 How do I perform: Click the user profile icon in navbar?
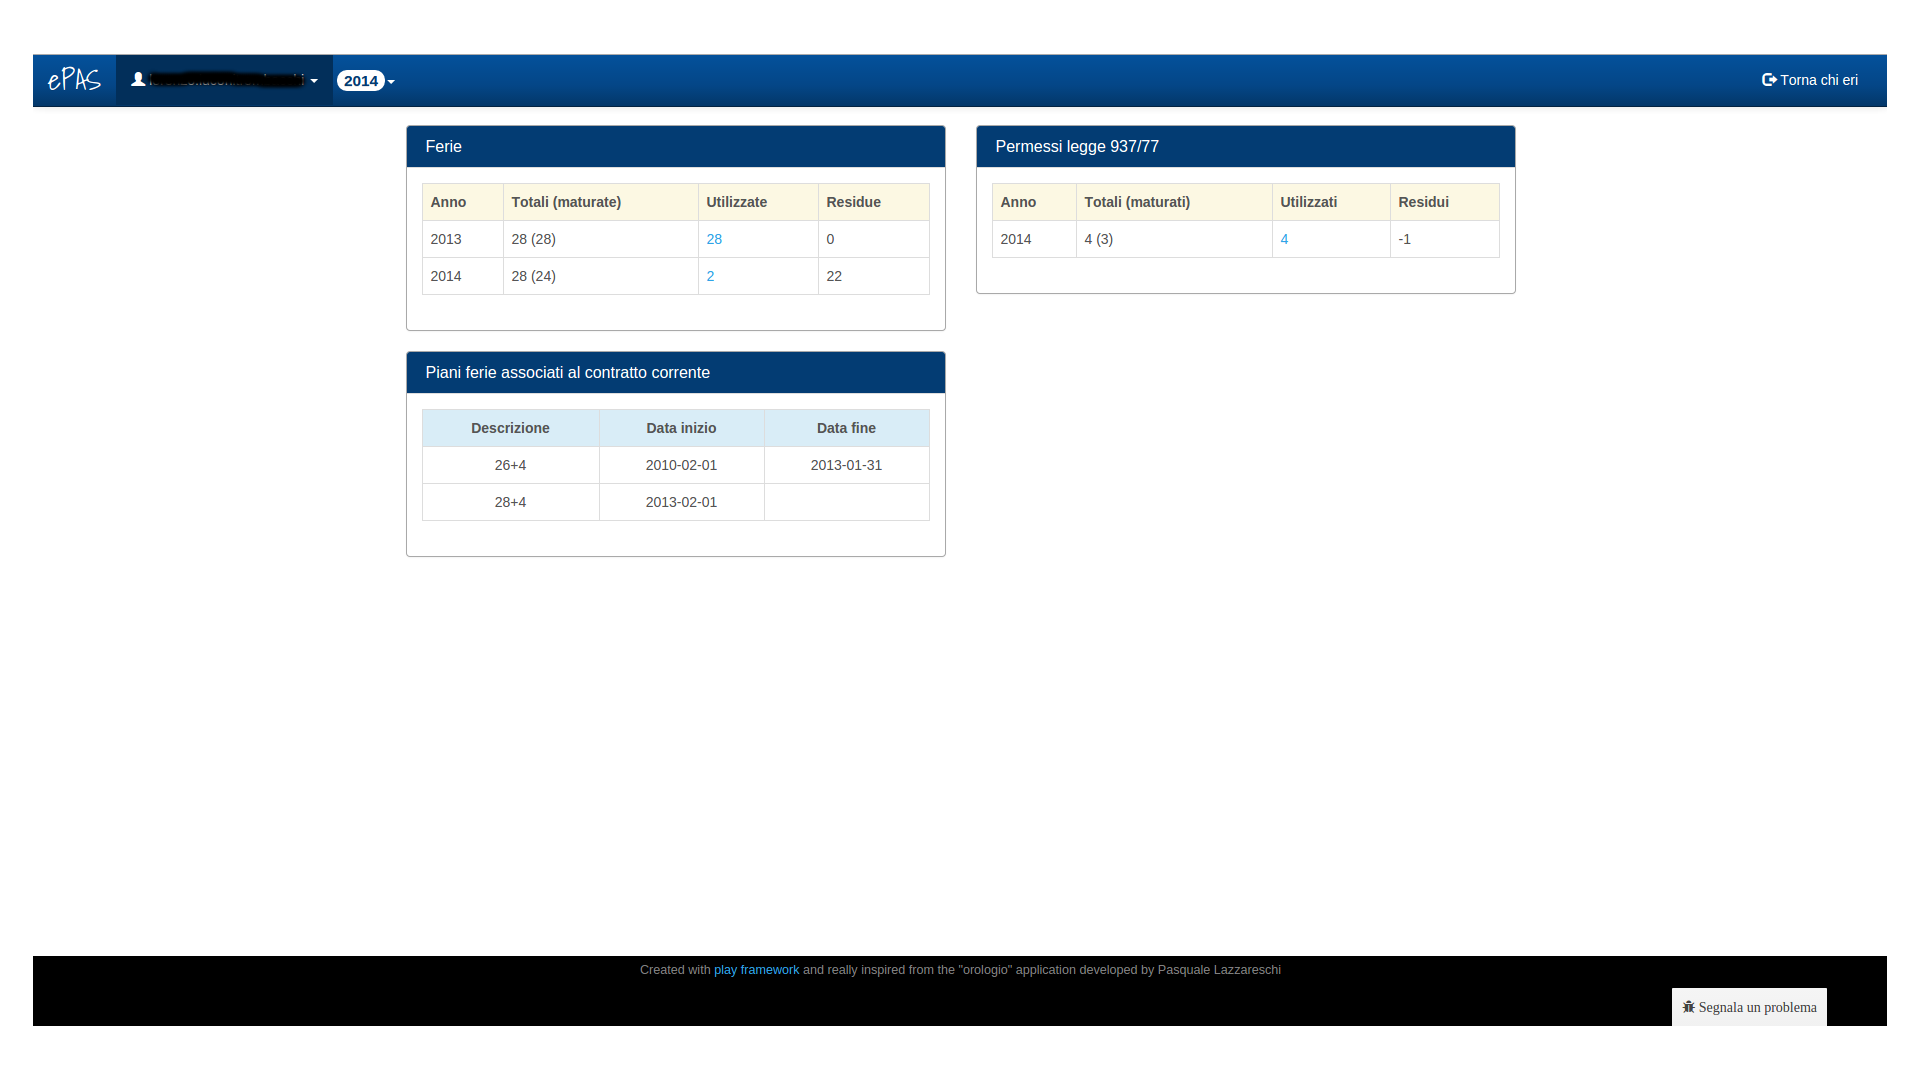pyautogui.click(x=138, y=79)
